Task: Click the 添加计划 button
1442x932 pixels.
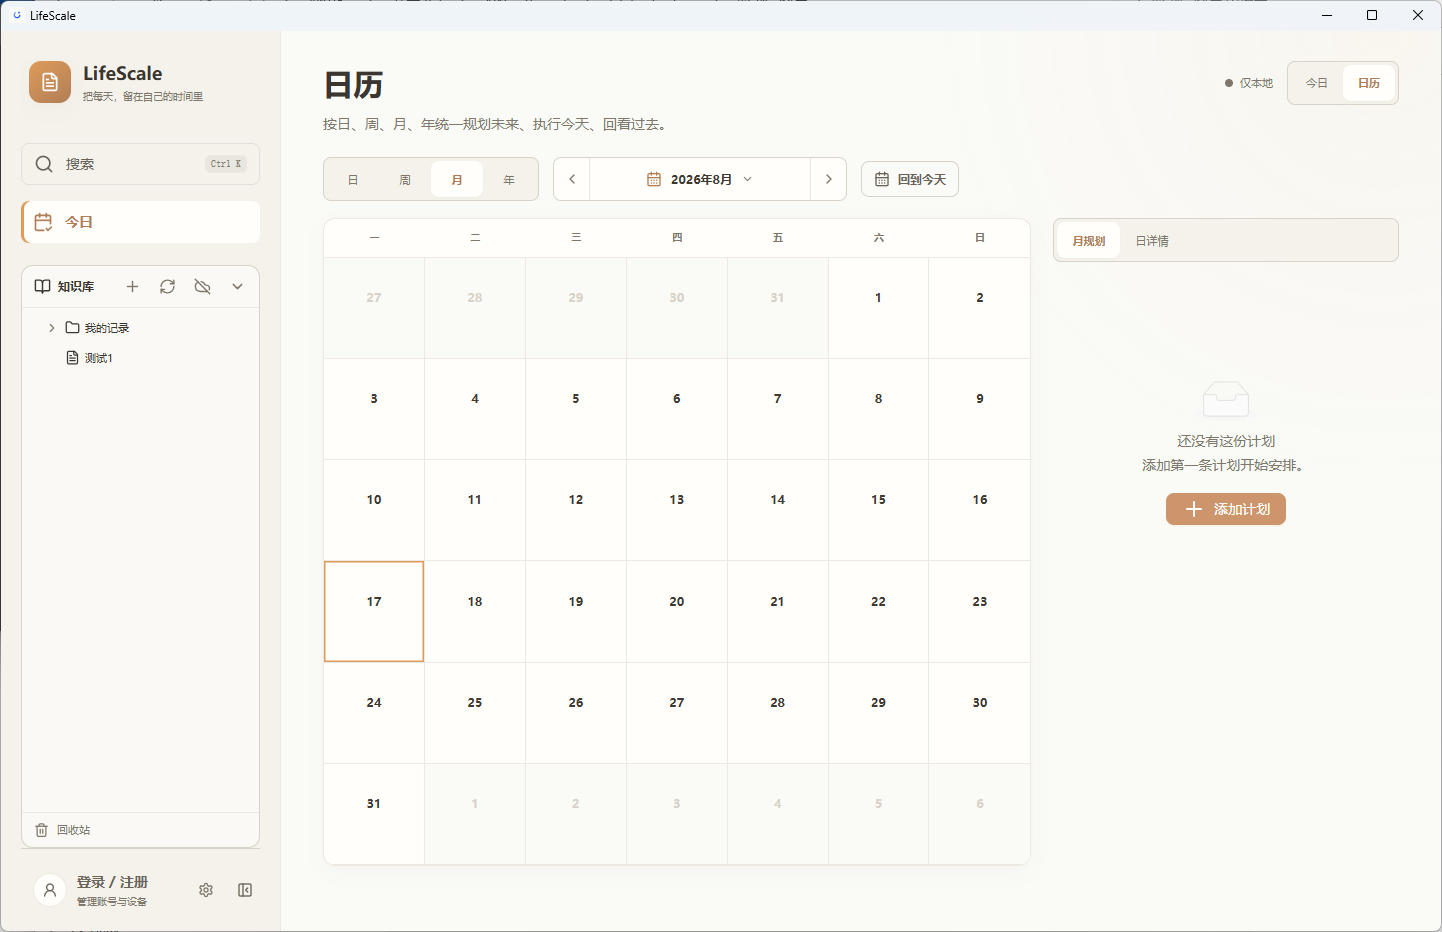Action: pyautogui.click(x=1226, y=509)
